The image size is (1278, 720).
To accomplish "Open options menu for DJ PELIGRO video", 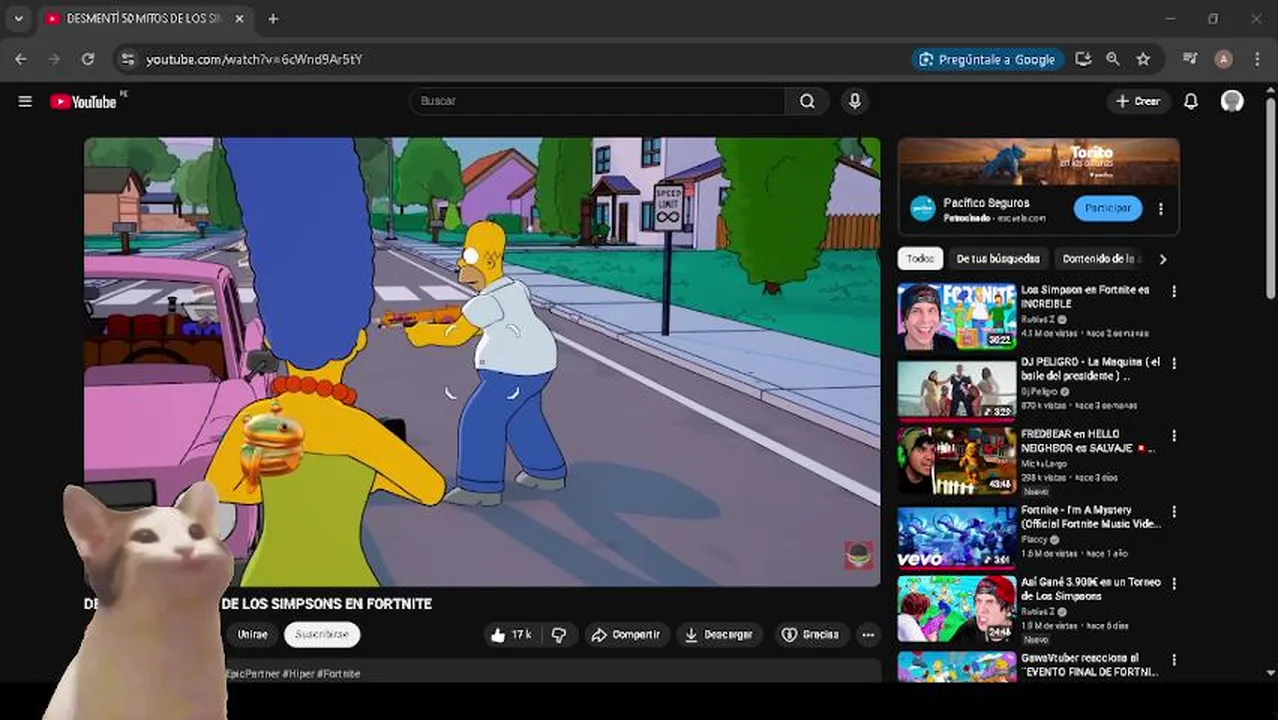I will [1174, 364].
